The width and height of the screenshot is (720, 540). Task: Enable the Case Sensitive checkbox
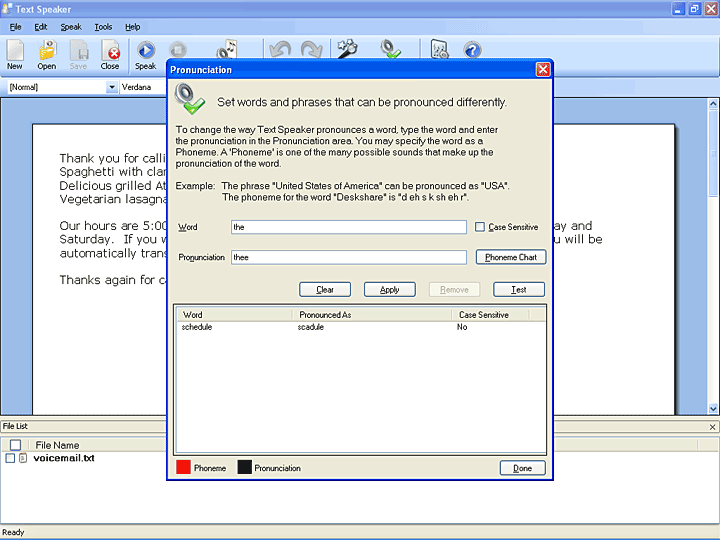pyautogui.click(x=480, y=227)
